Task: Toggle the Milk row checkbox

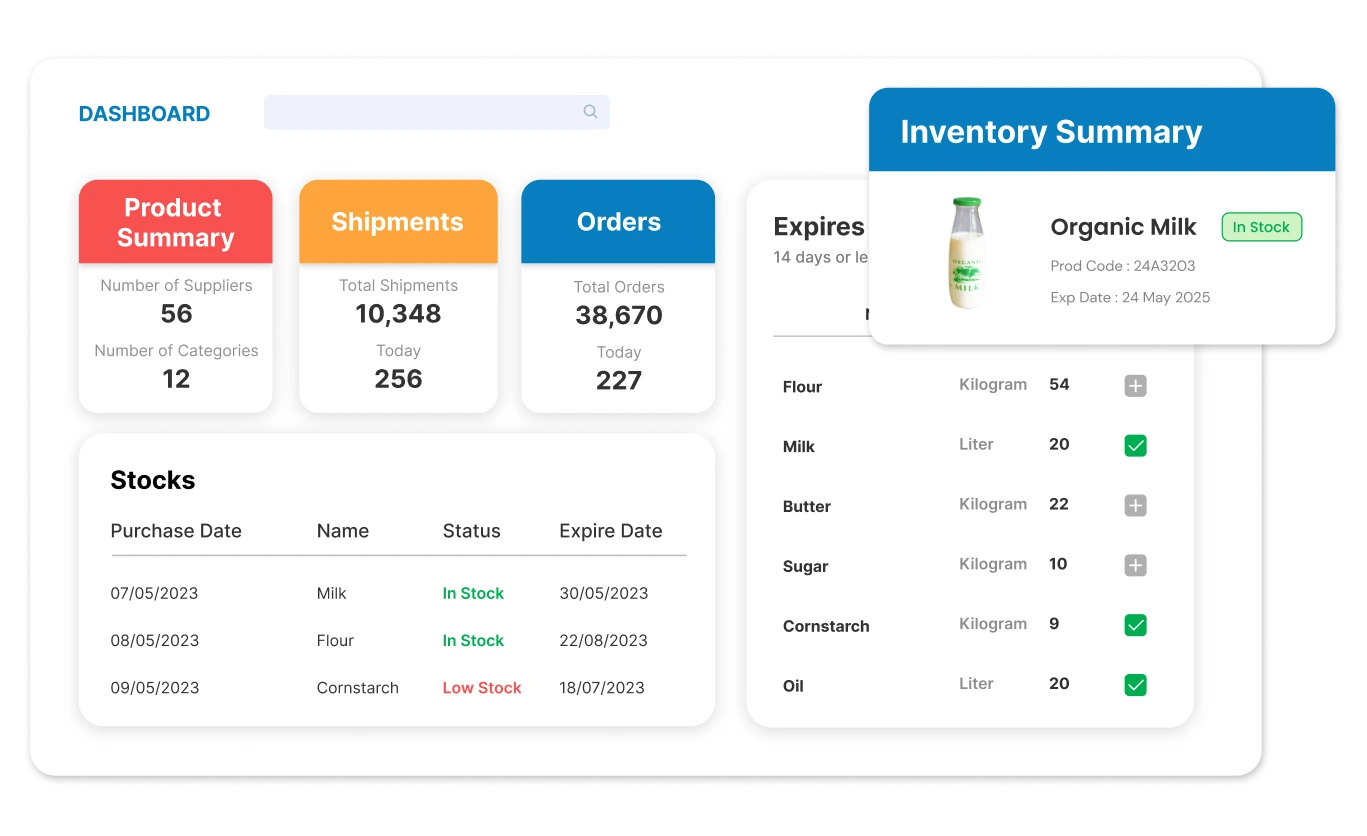Action: tap(1135, 446)
